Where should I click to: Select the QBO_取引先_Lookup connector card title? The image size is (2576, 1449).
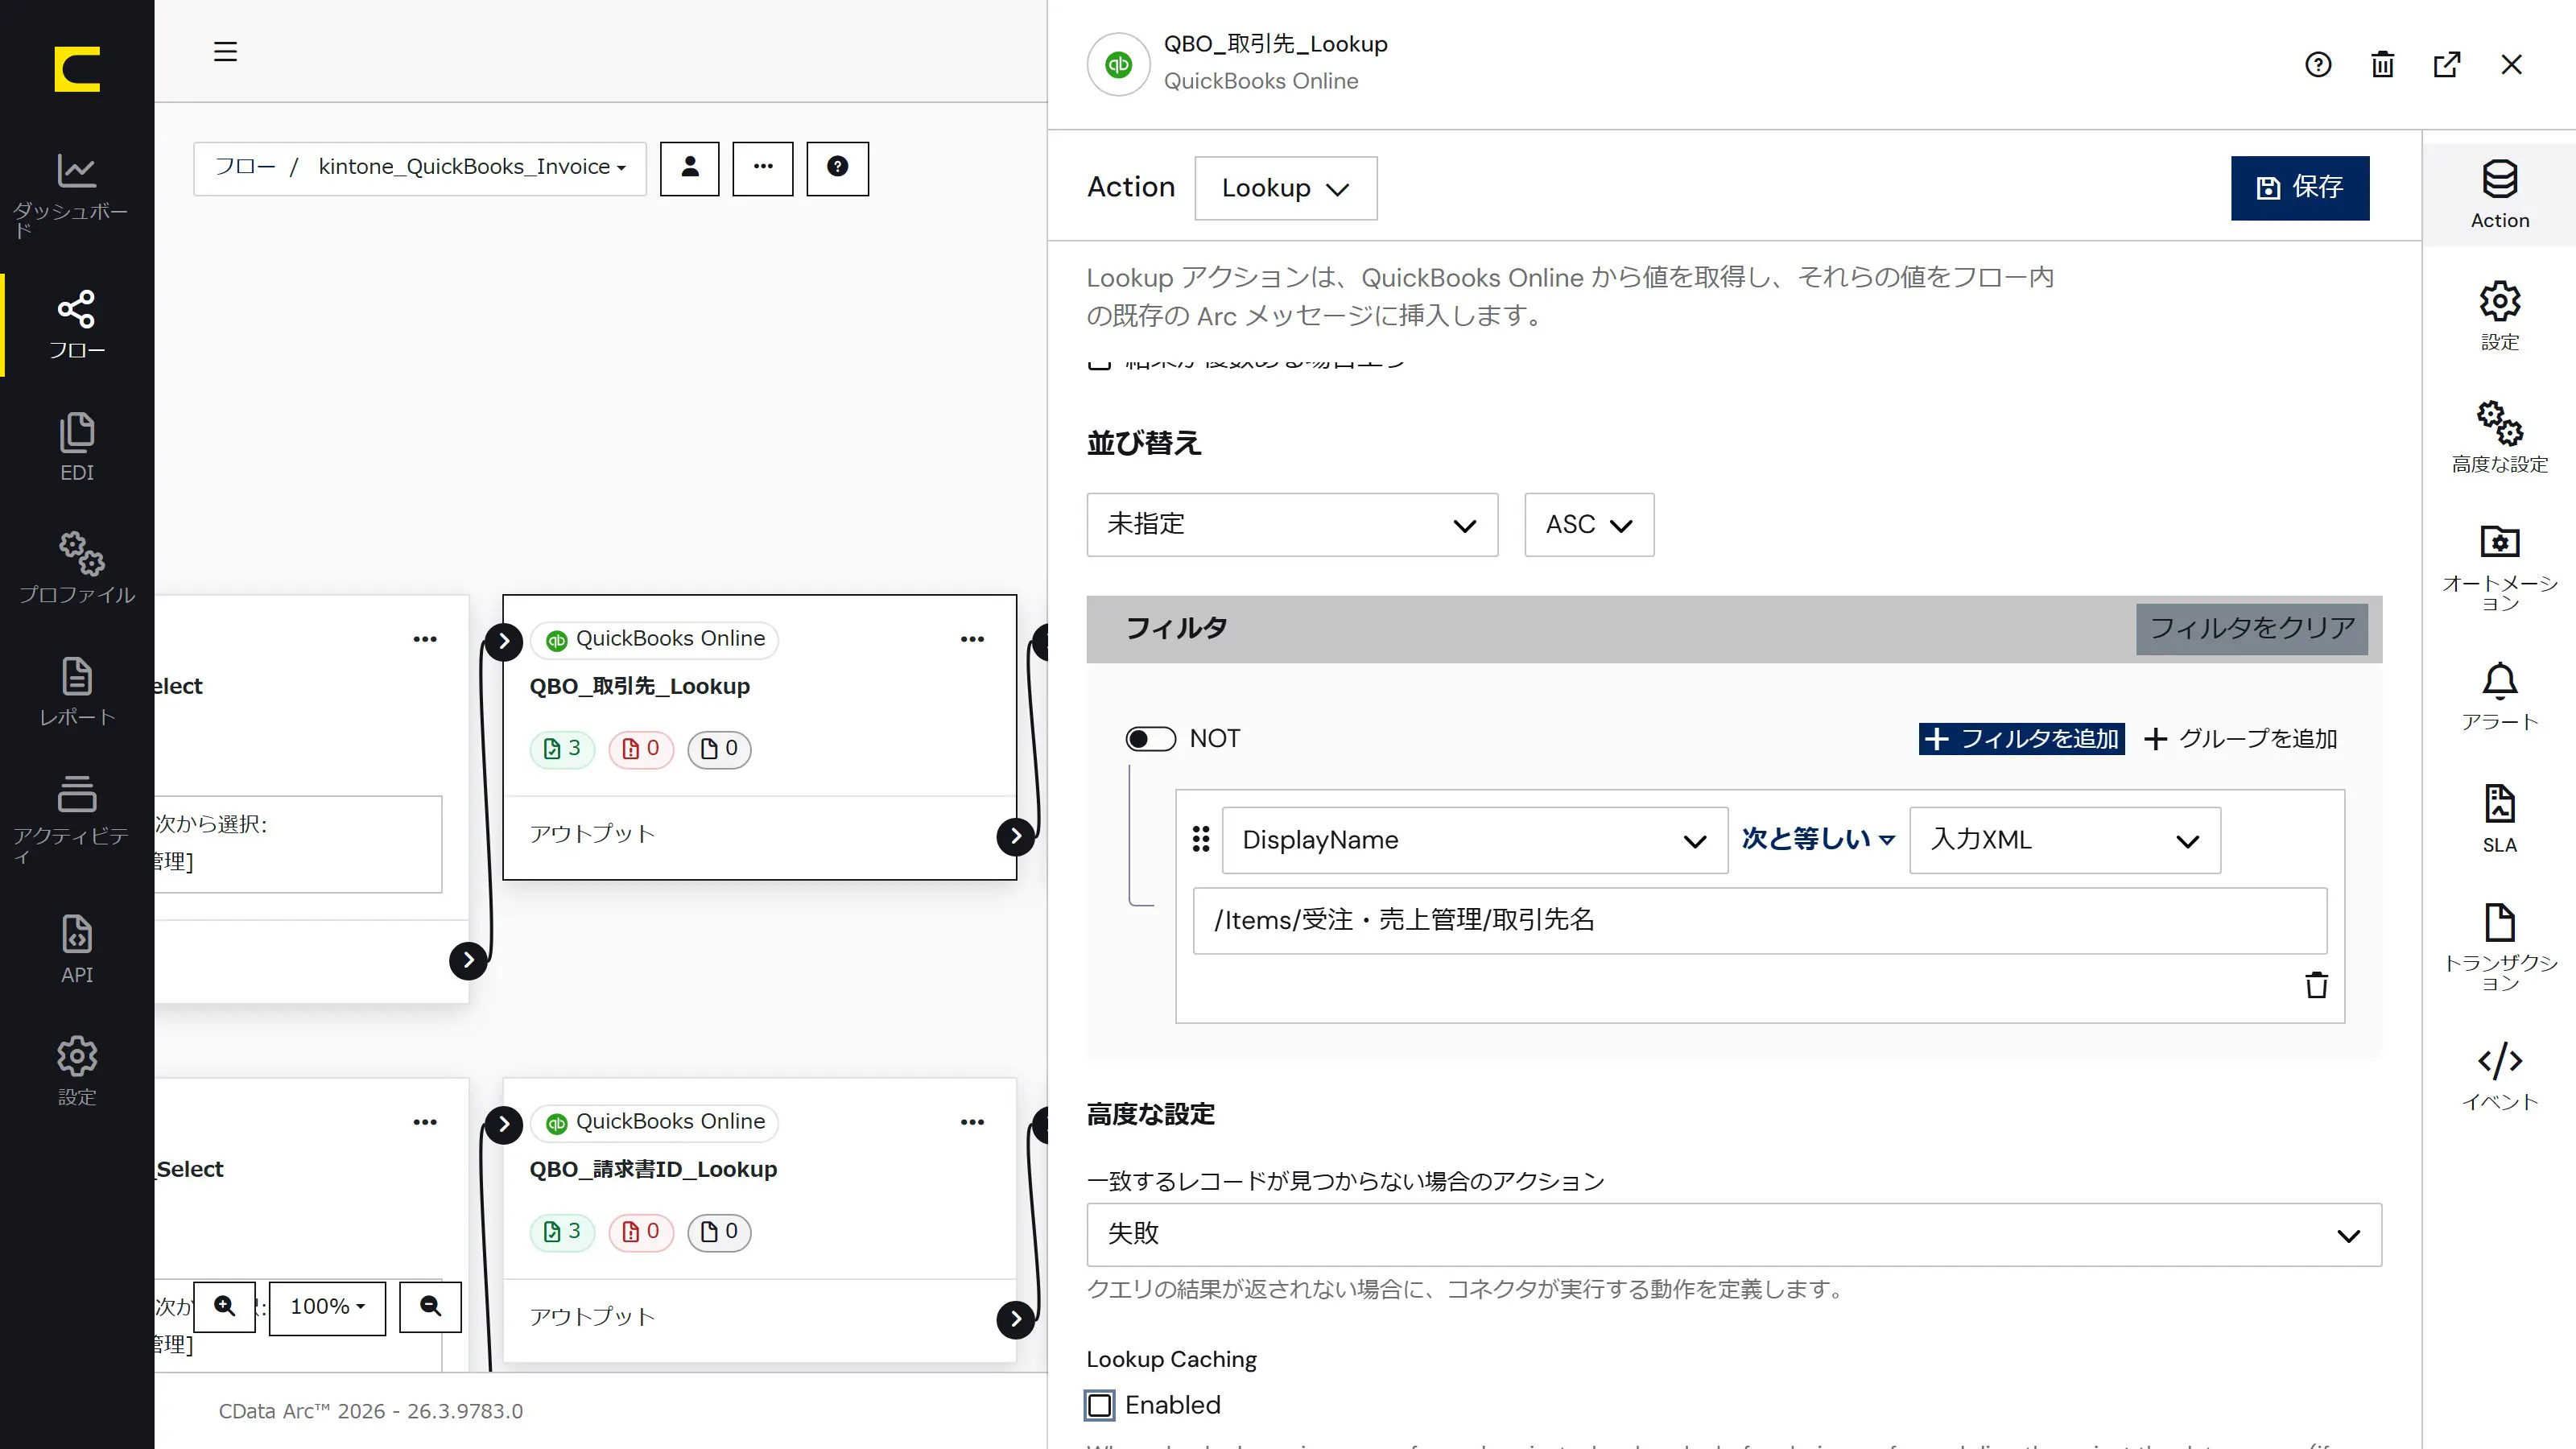point(639,686)
